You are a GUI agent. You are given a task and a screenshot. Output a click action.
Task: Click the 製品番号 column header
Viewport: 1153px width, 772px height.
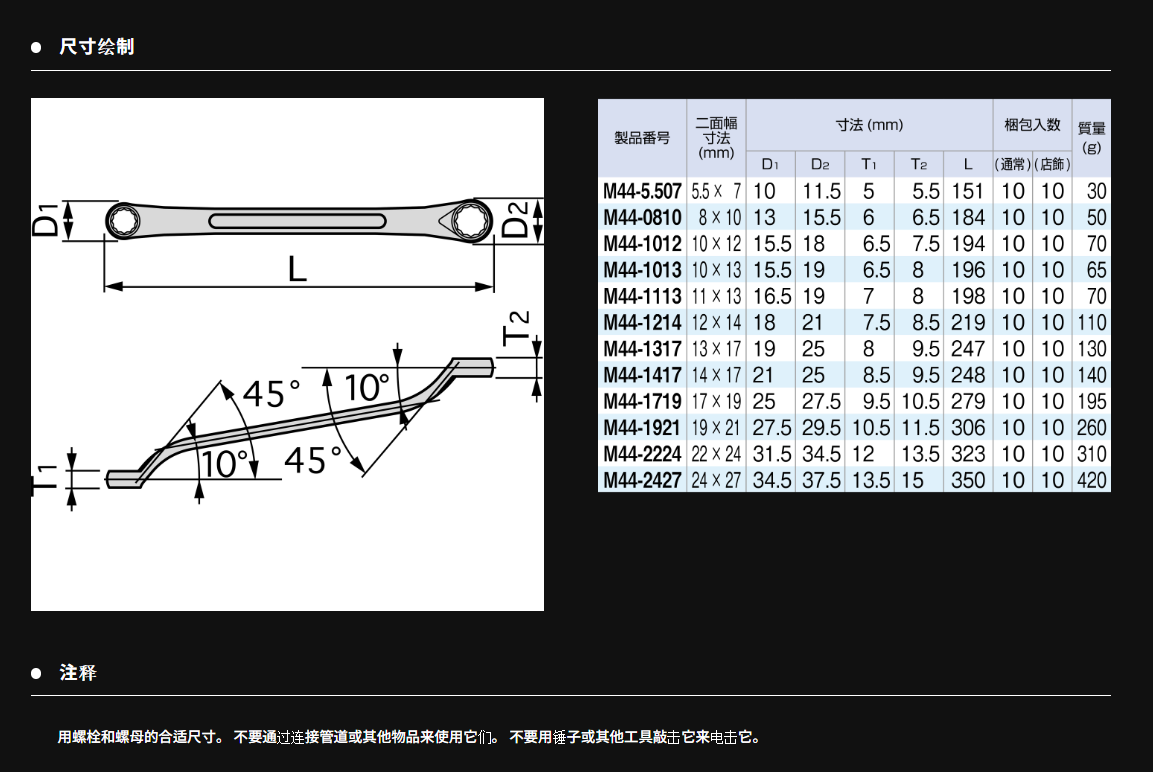pyautogui.click(x=642, y=138)
